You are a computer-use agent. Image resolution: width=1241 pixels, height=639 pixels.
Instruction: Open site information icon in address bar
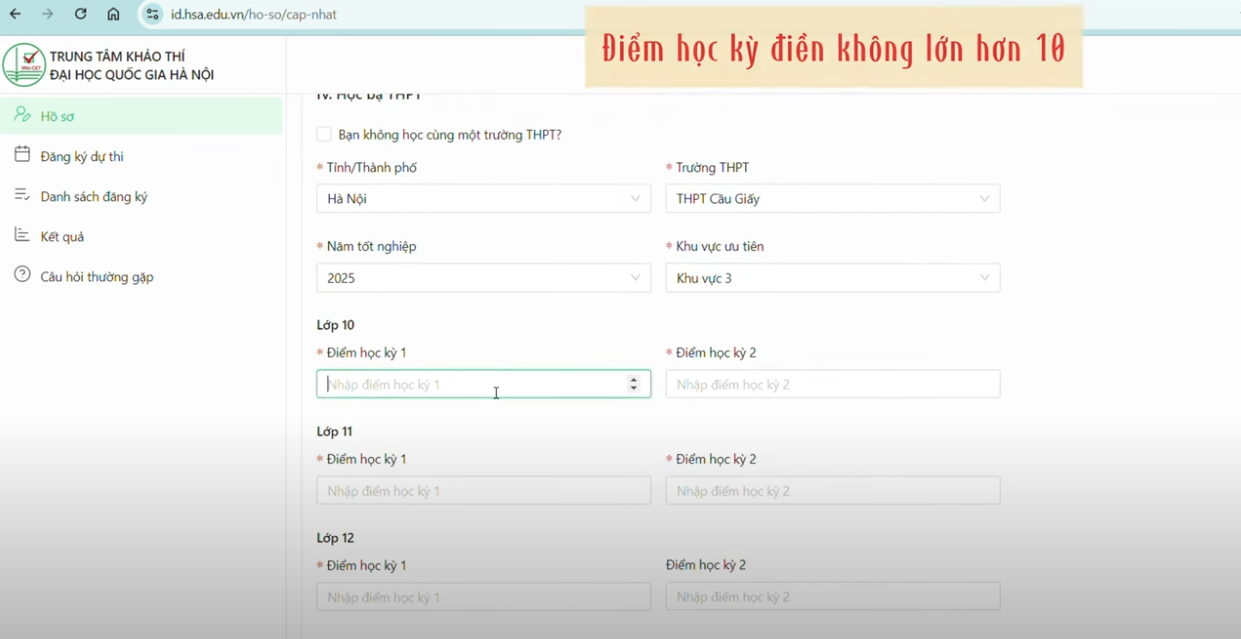tap(152, 14)
